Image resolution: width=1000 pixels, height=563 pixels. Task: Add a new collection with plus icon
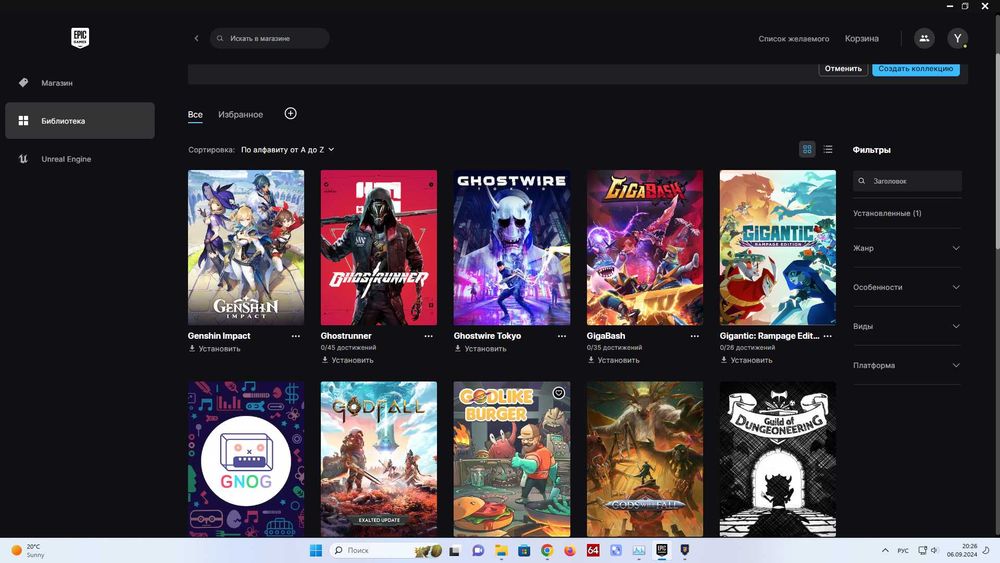pyautogui.click(x=290, y=113)
